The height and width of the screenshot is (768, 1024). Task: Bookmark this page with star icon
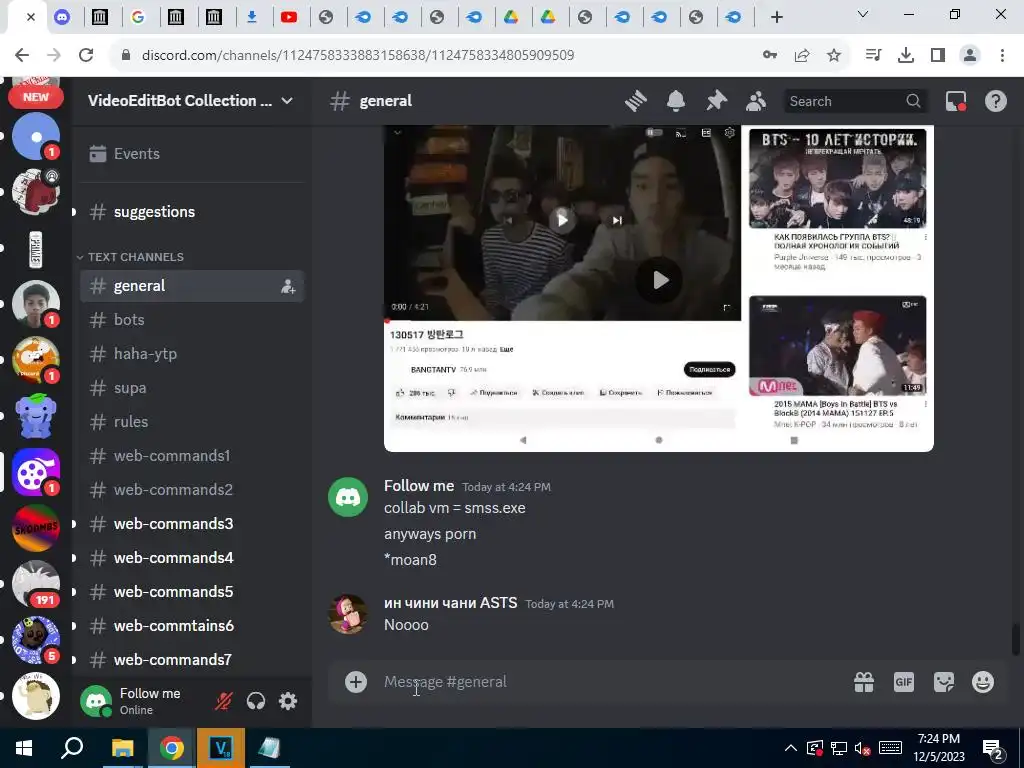click(x=834, y=55)
